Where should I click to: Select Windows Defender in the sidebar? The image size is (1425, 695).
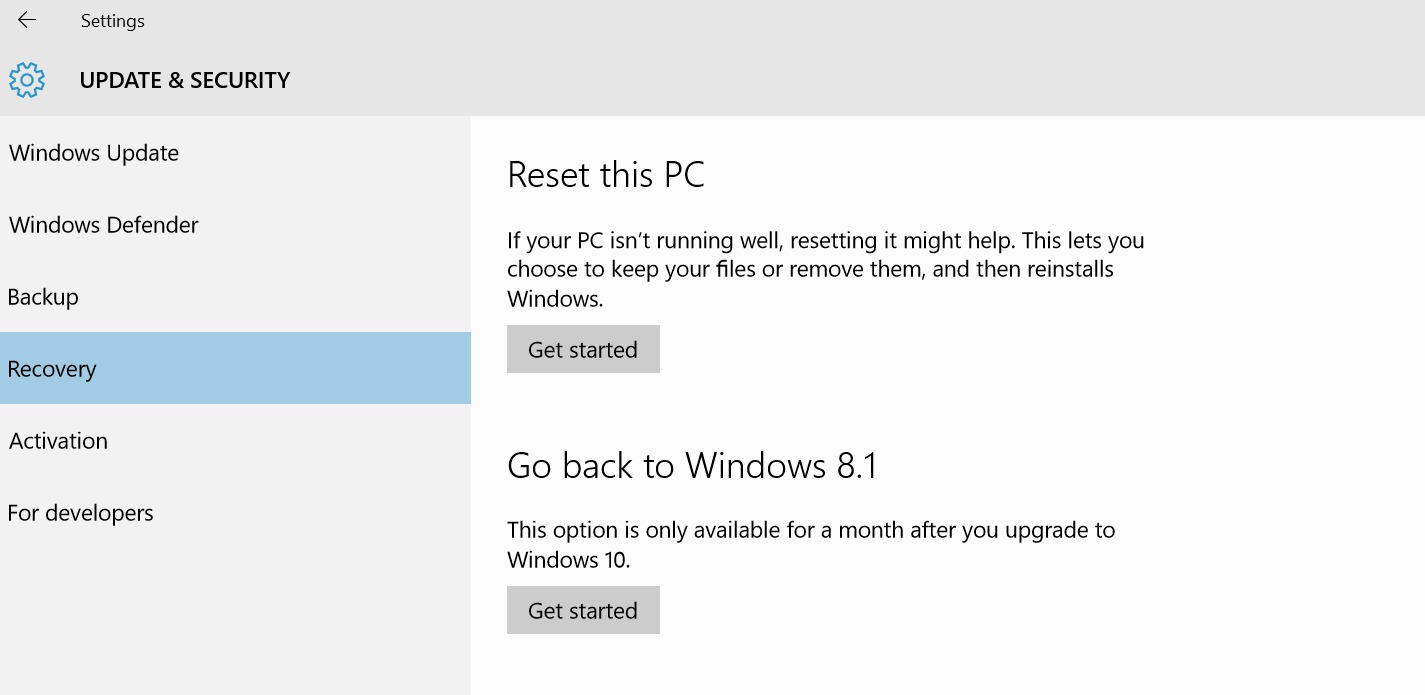[104, 225]
